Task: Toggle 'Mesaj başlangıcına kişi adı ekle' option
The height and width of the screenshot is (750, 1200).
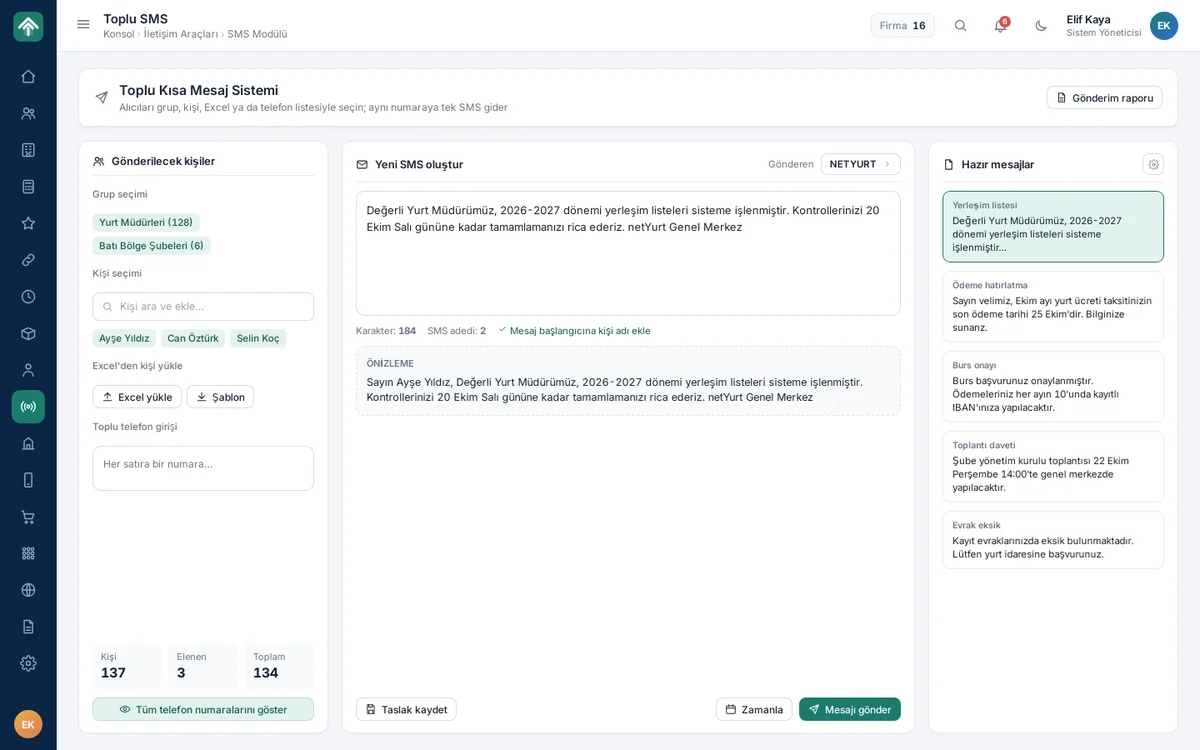Action: [574, 331]
